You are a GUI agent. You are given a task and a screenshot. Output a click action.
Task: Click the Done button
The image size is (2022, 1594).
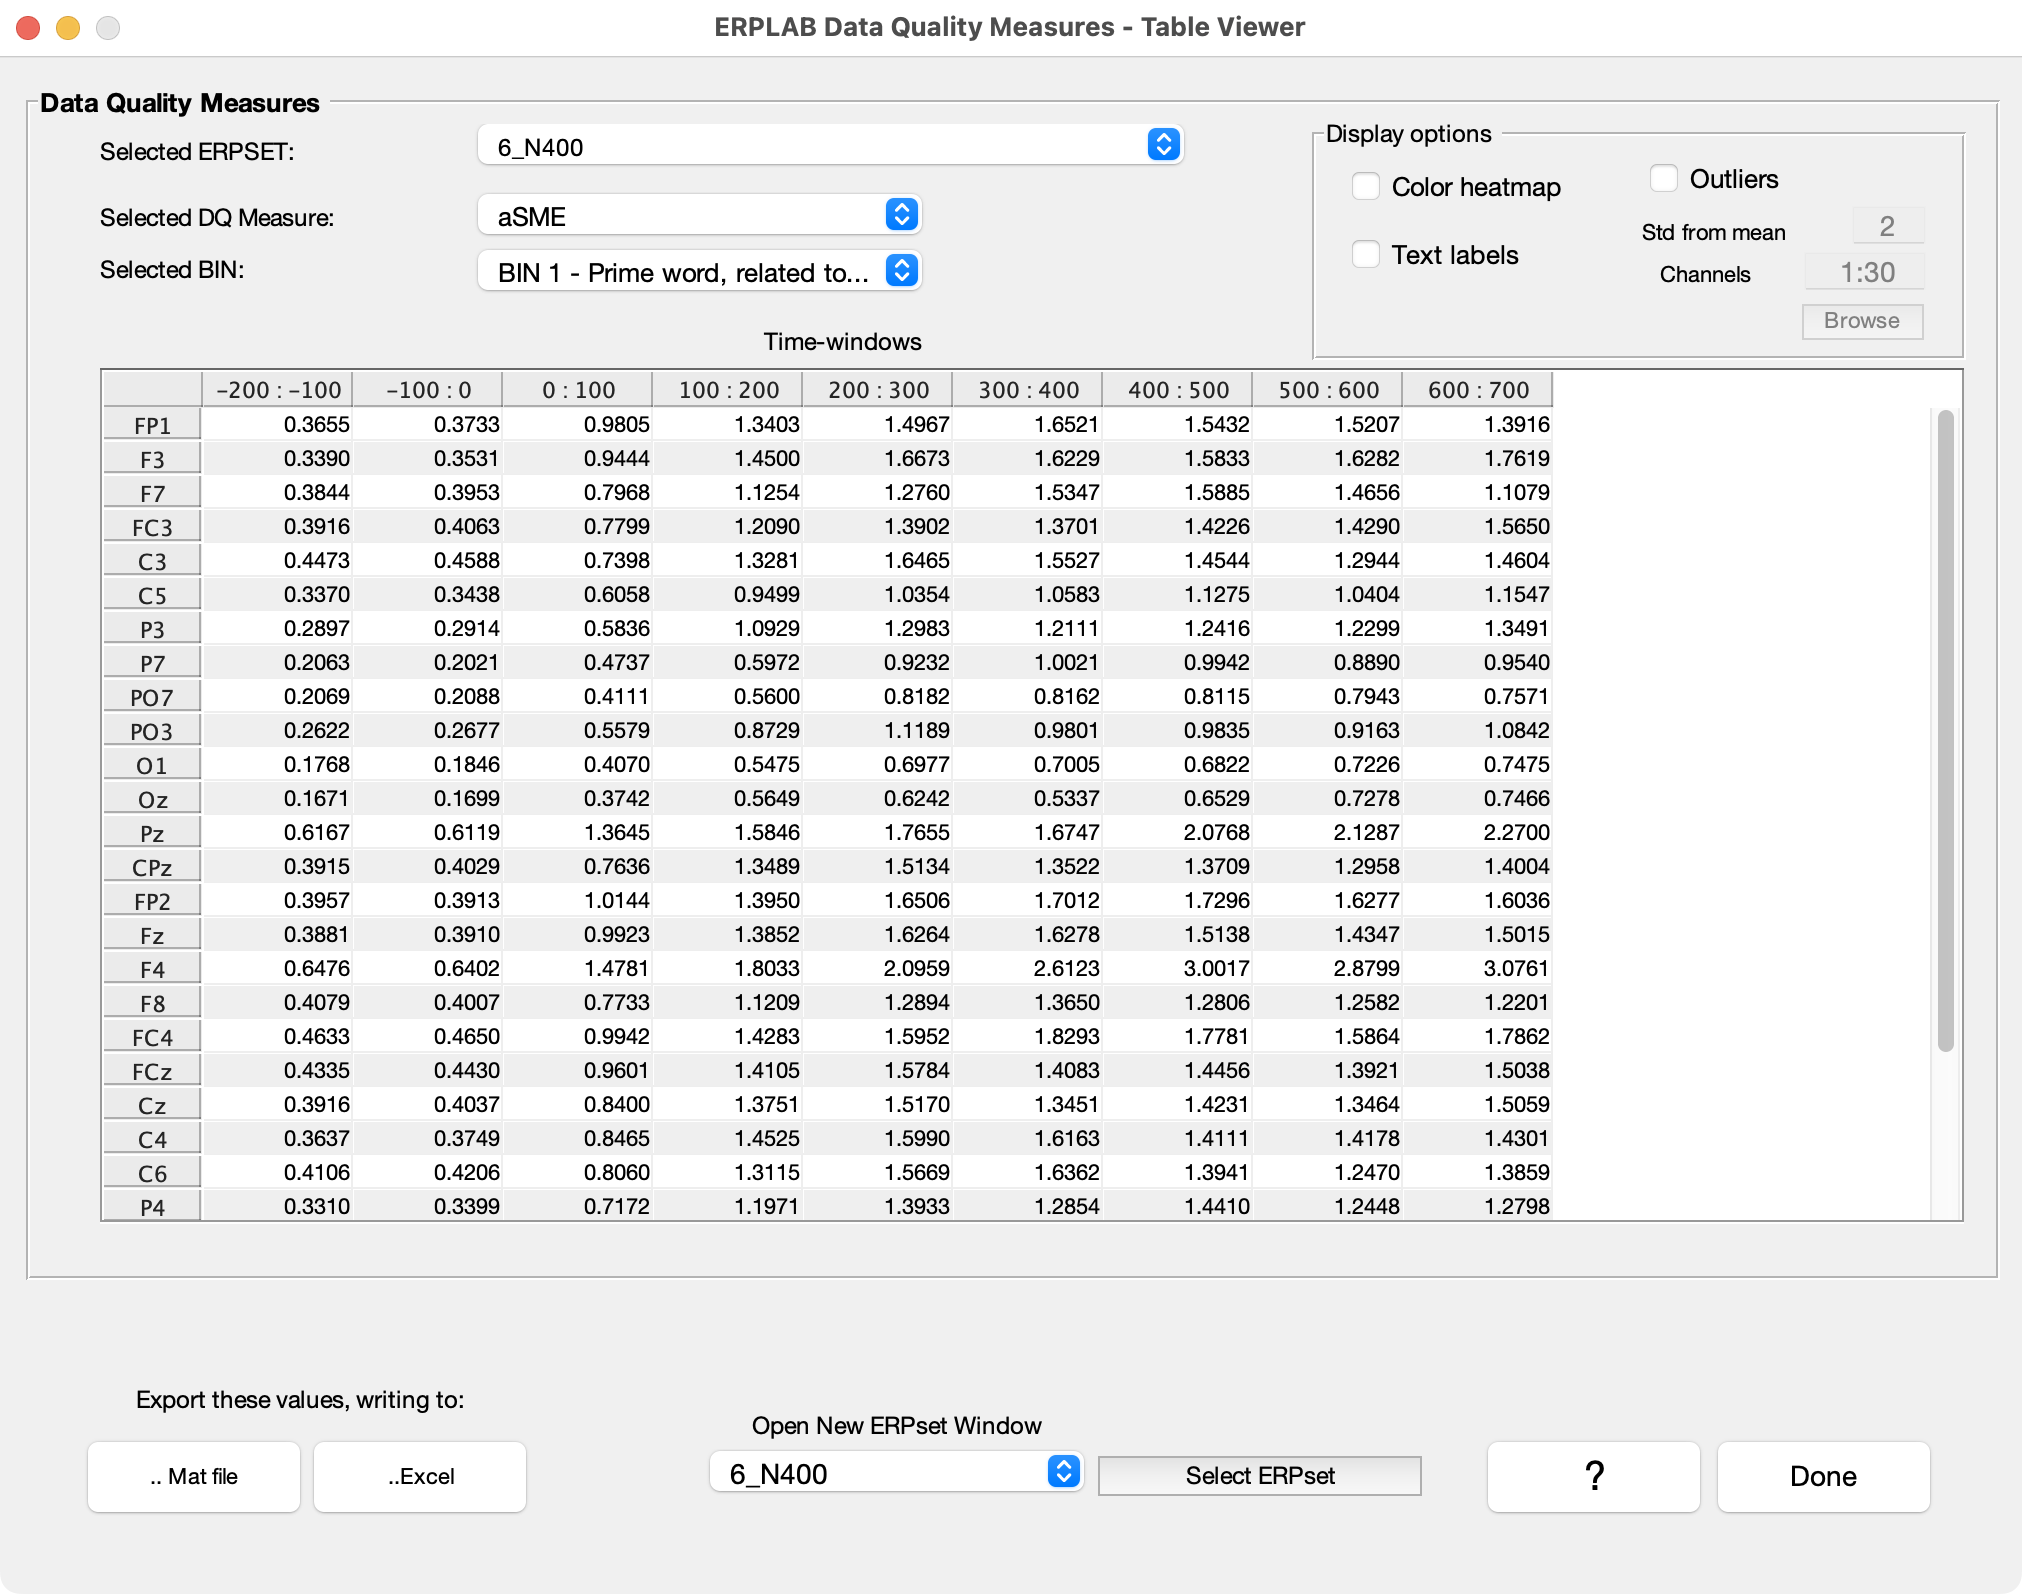click(1824, 1477)
